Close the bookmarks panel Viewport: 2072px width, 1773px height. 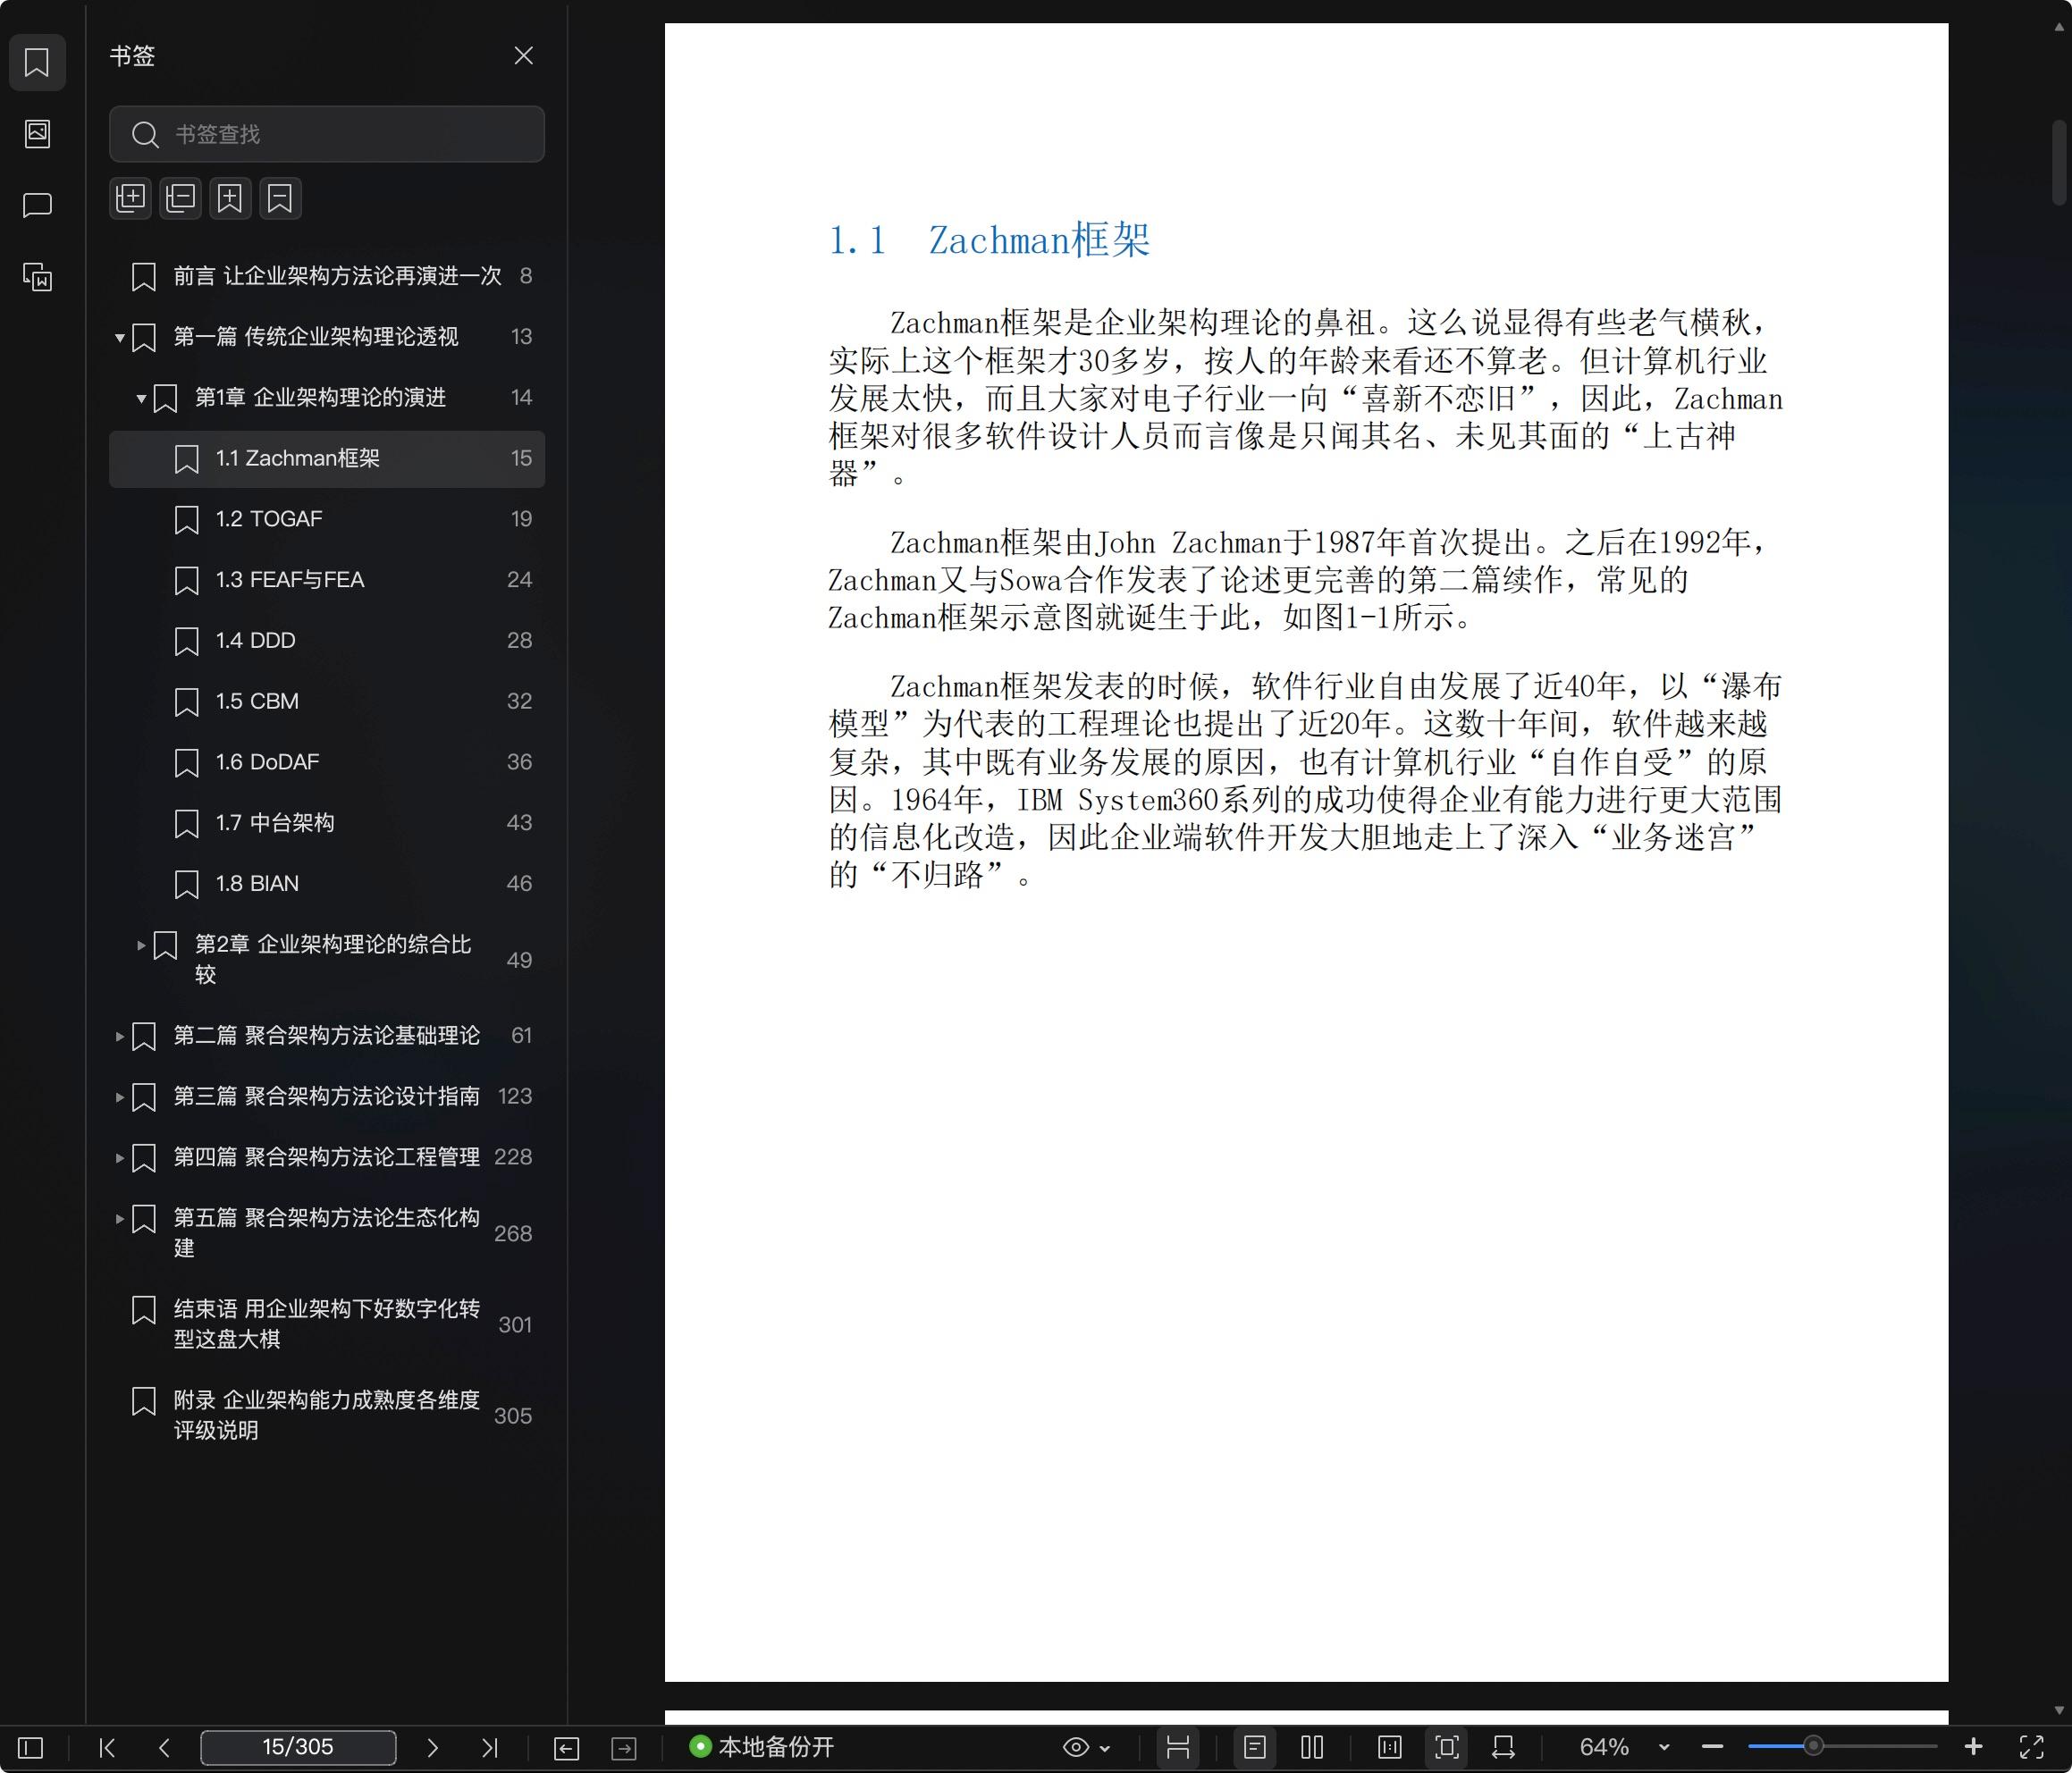[x=523, y=55]
